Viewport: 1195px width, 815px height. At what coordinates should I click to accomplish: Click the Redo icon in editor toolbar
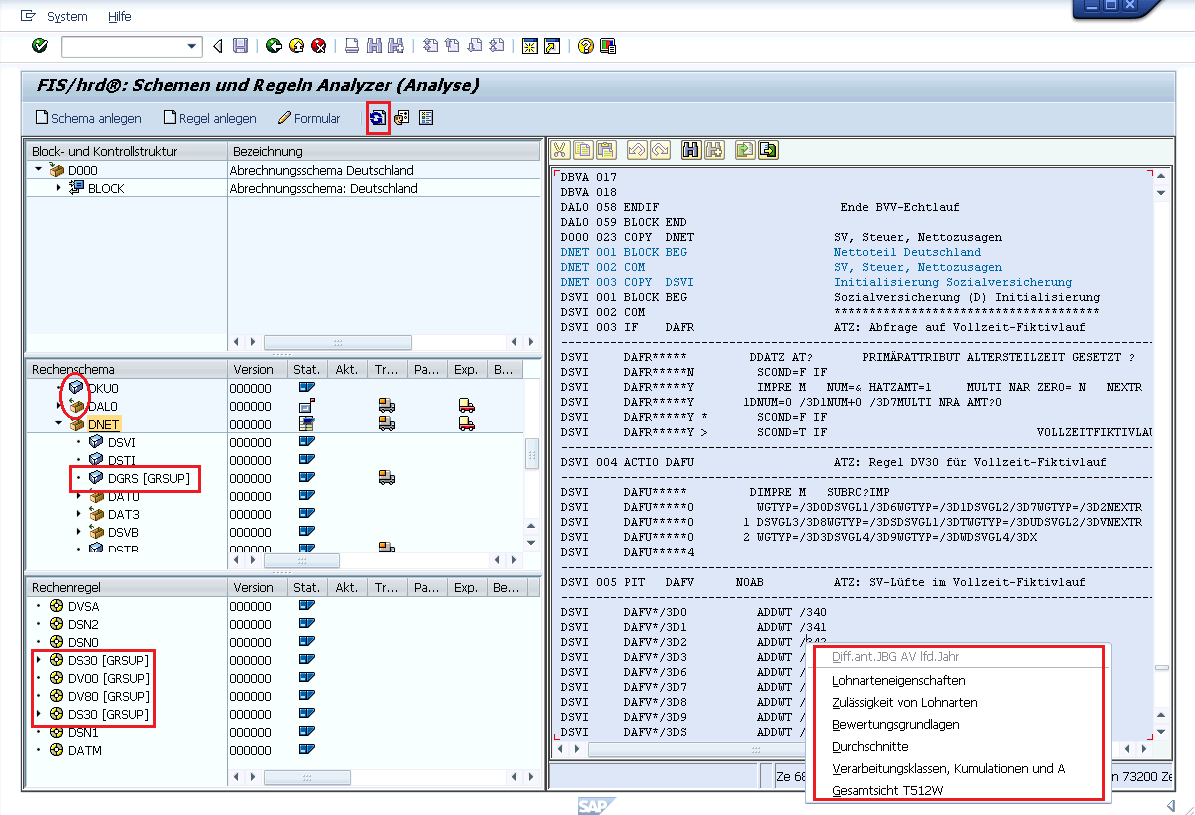click(x=660, y=150)
